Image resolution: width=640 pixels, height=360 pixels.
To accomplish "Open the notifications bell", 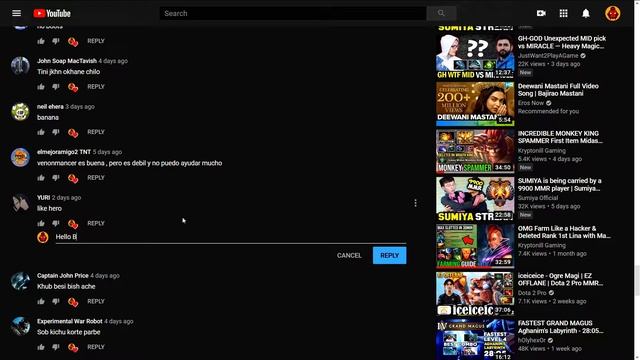I will click(586, 13).
